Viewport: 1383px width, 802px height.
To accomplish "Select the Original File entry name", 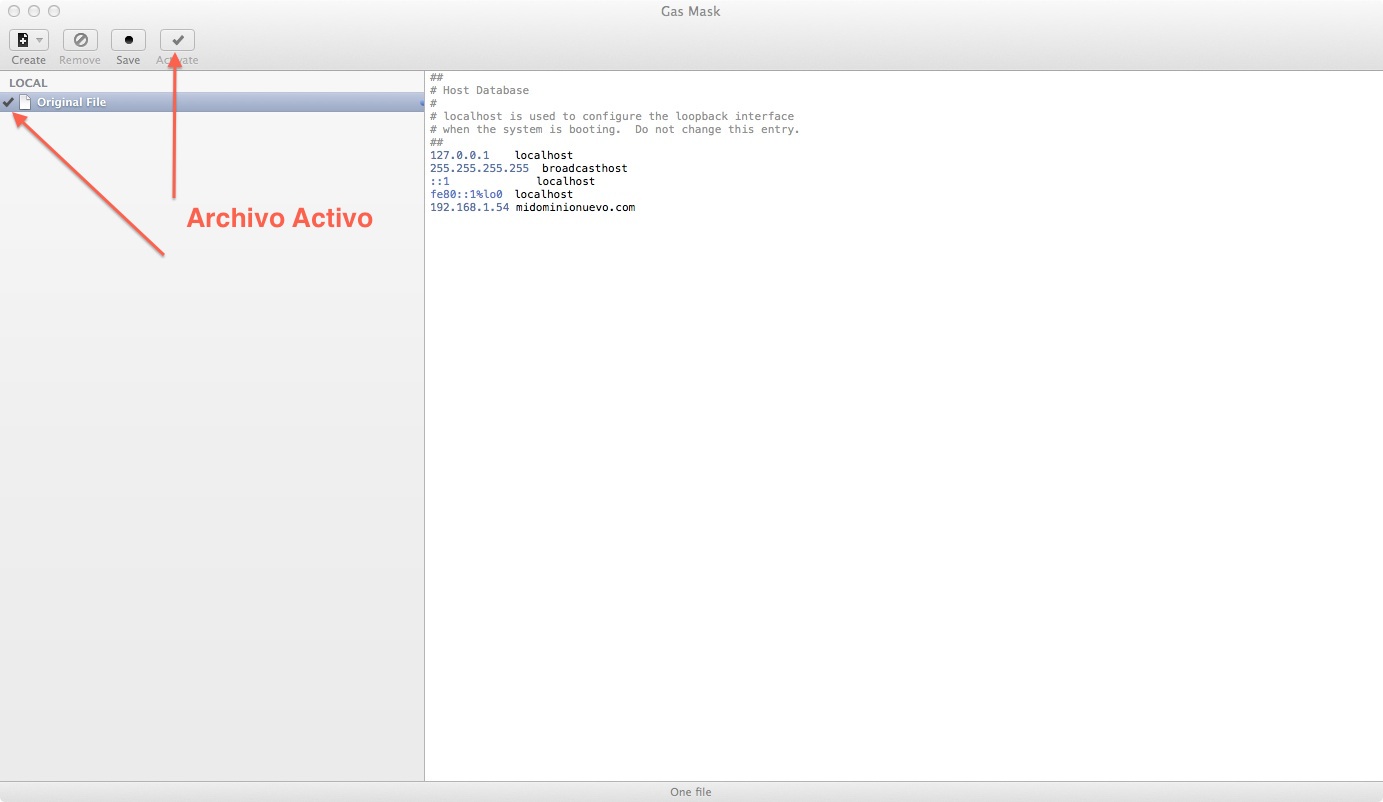I will [x=71, y=102].
